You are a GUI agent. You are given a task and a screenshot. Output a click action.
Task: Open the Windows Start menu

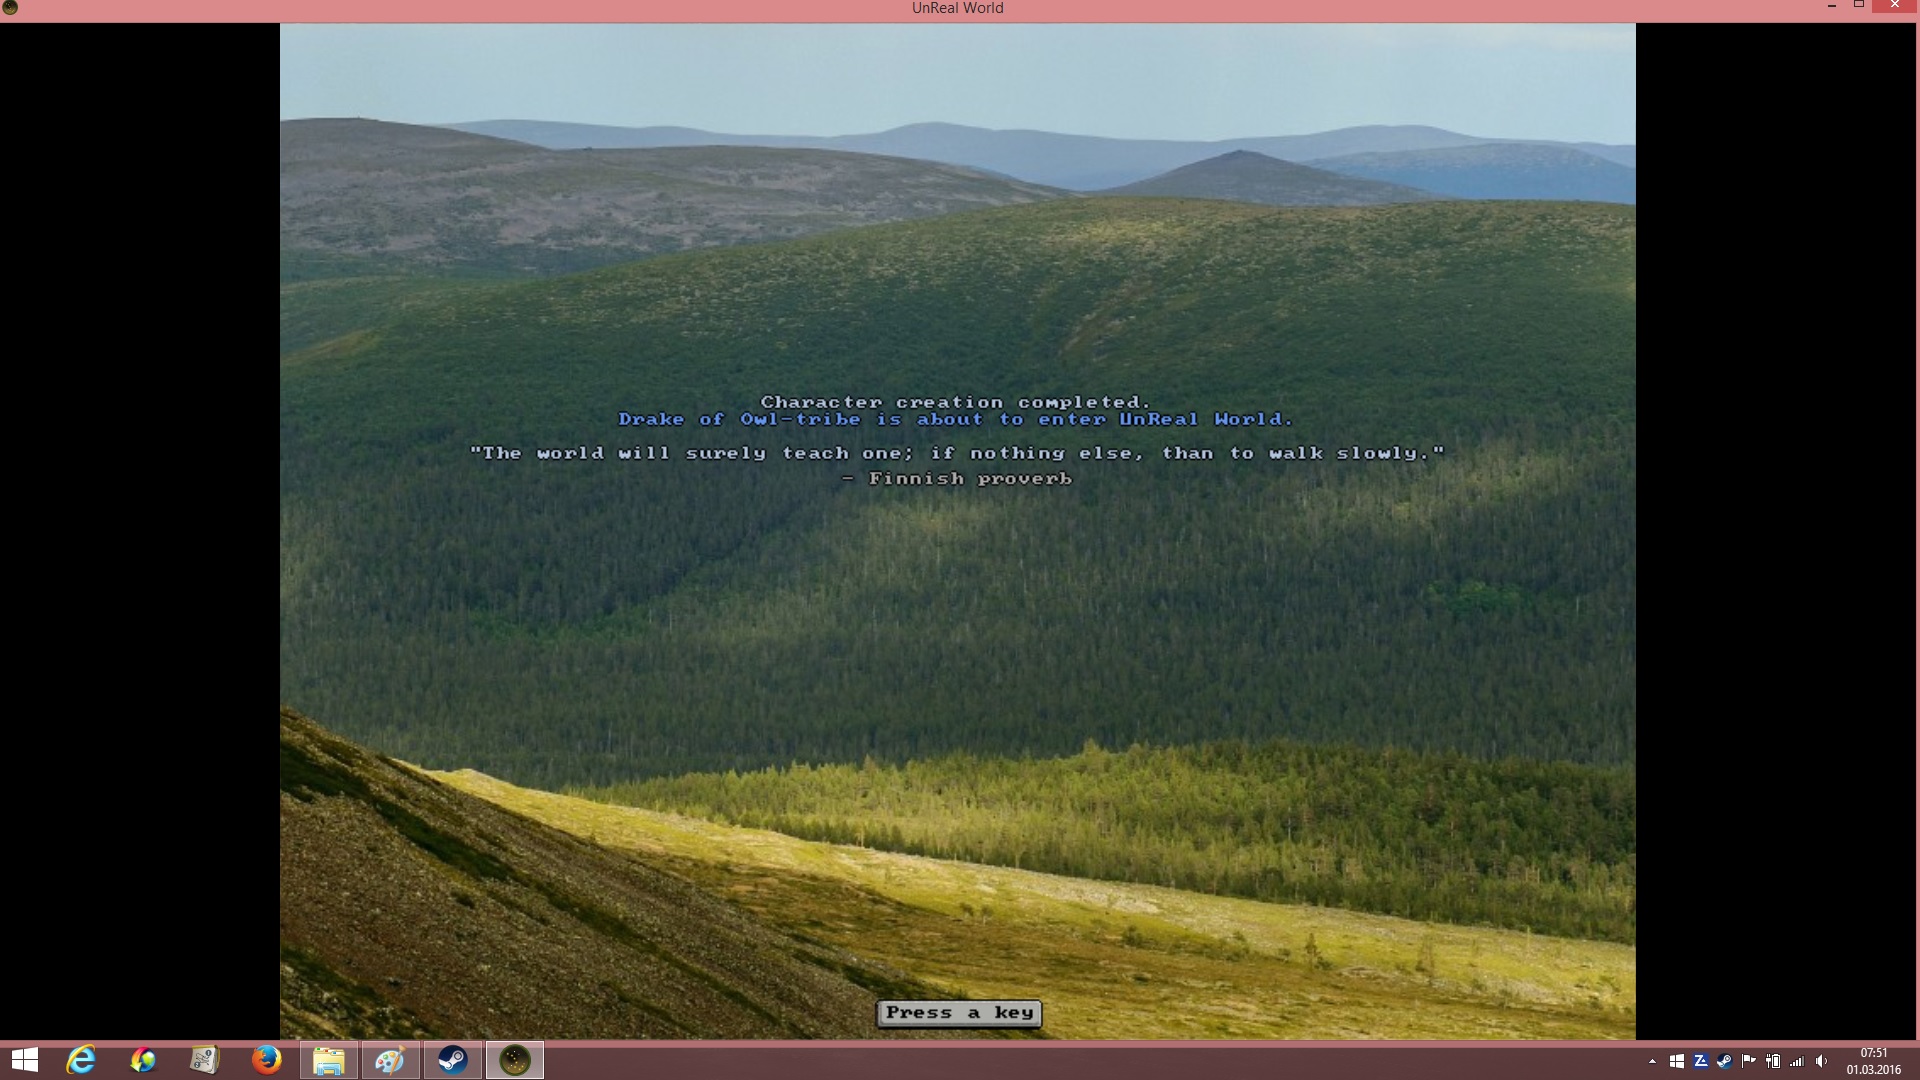point(25,1060)
